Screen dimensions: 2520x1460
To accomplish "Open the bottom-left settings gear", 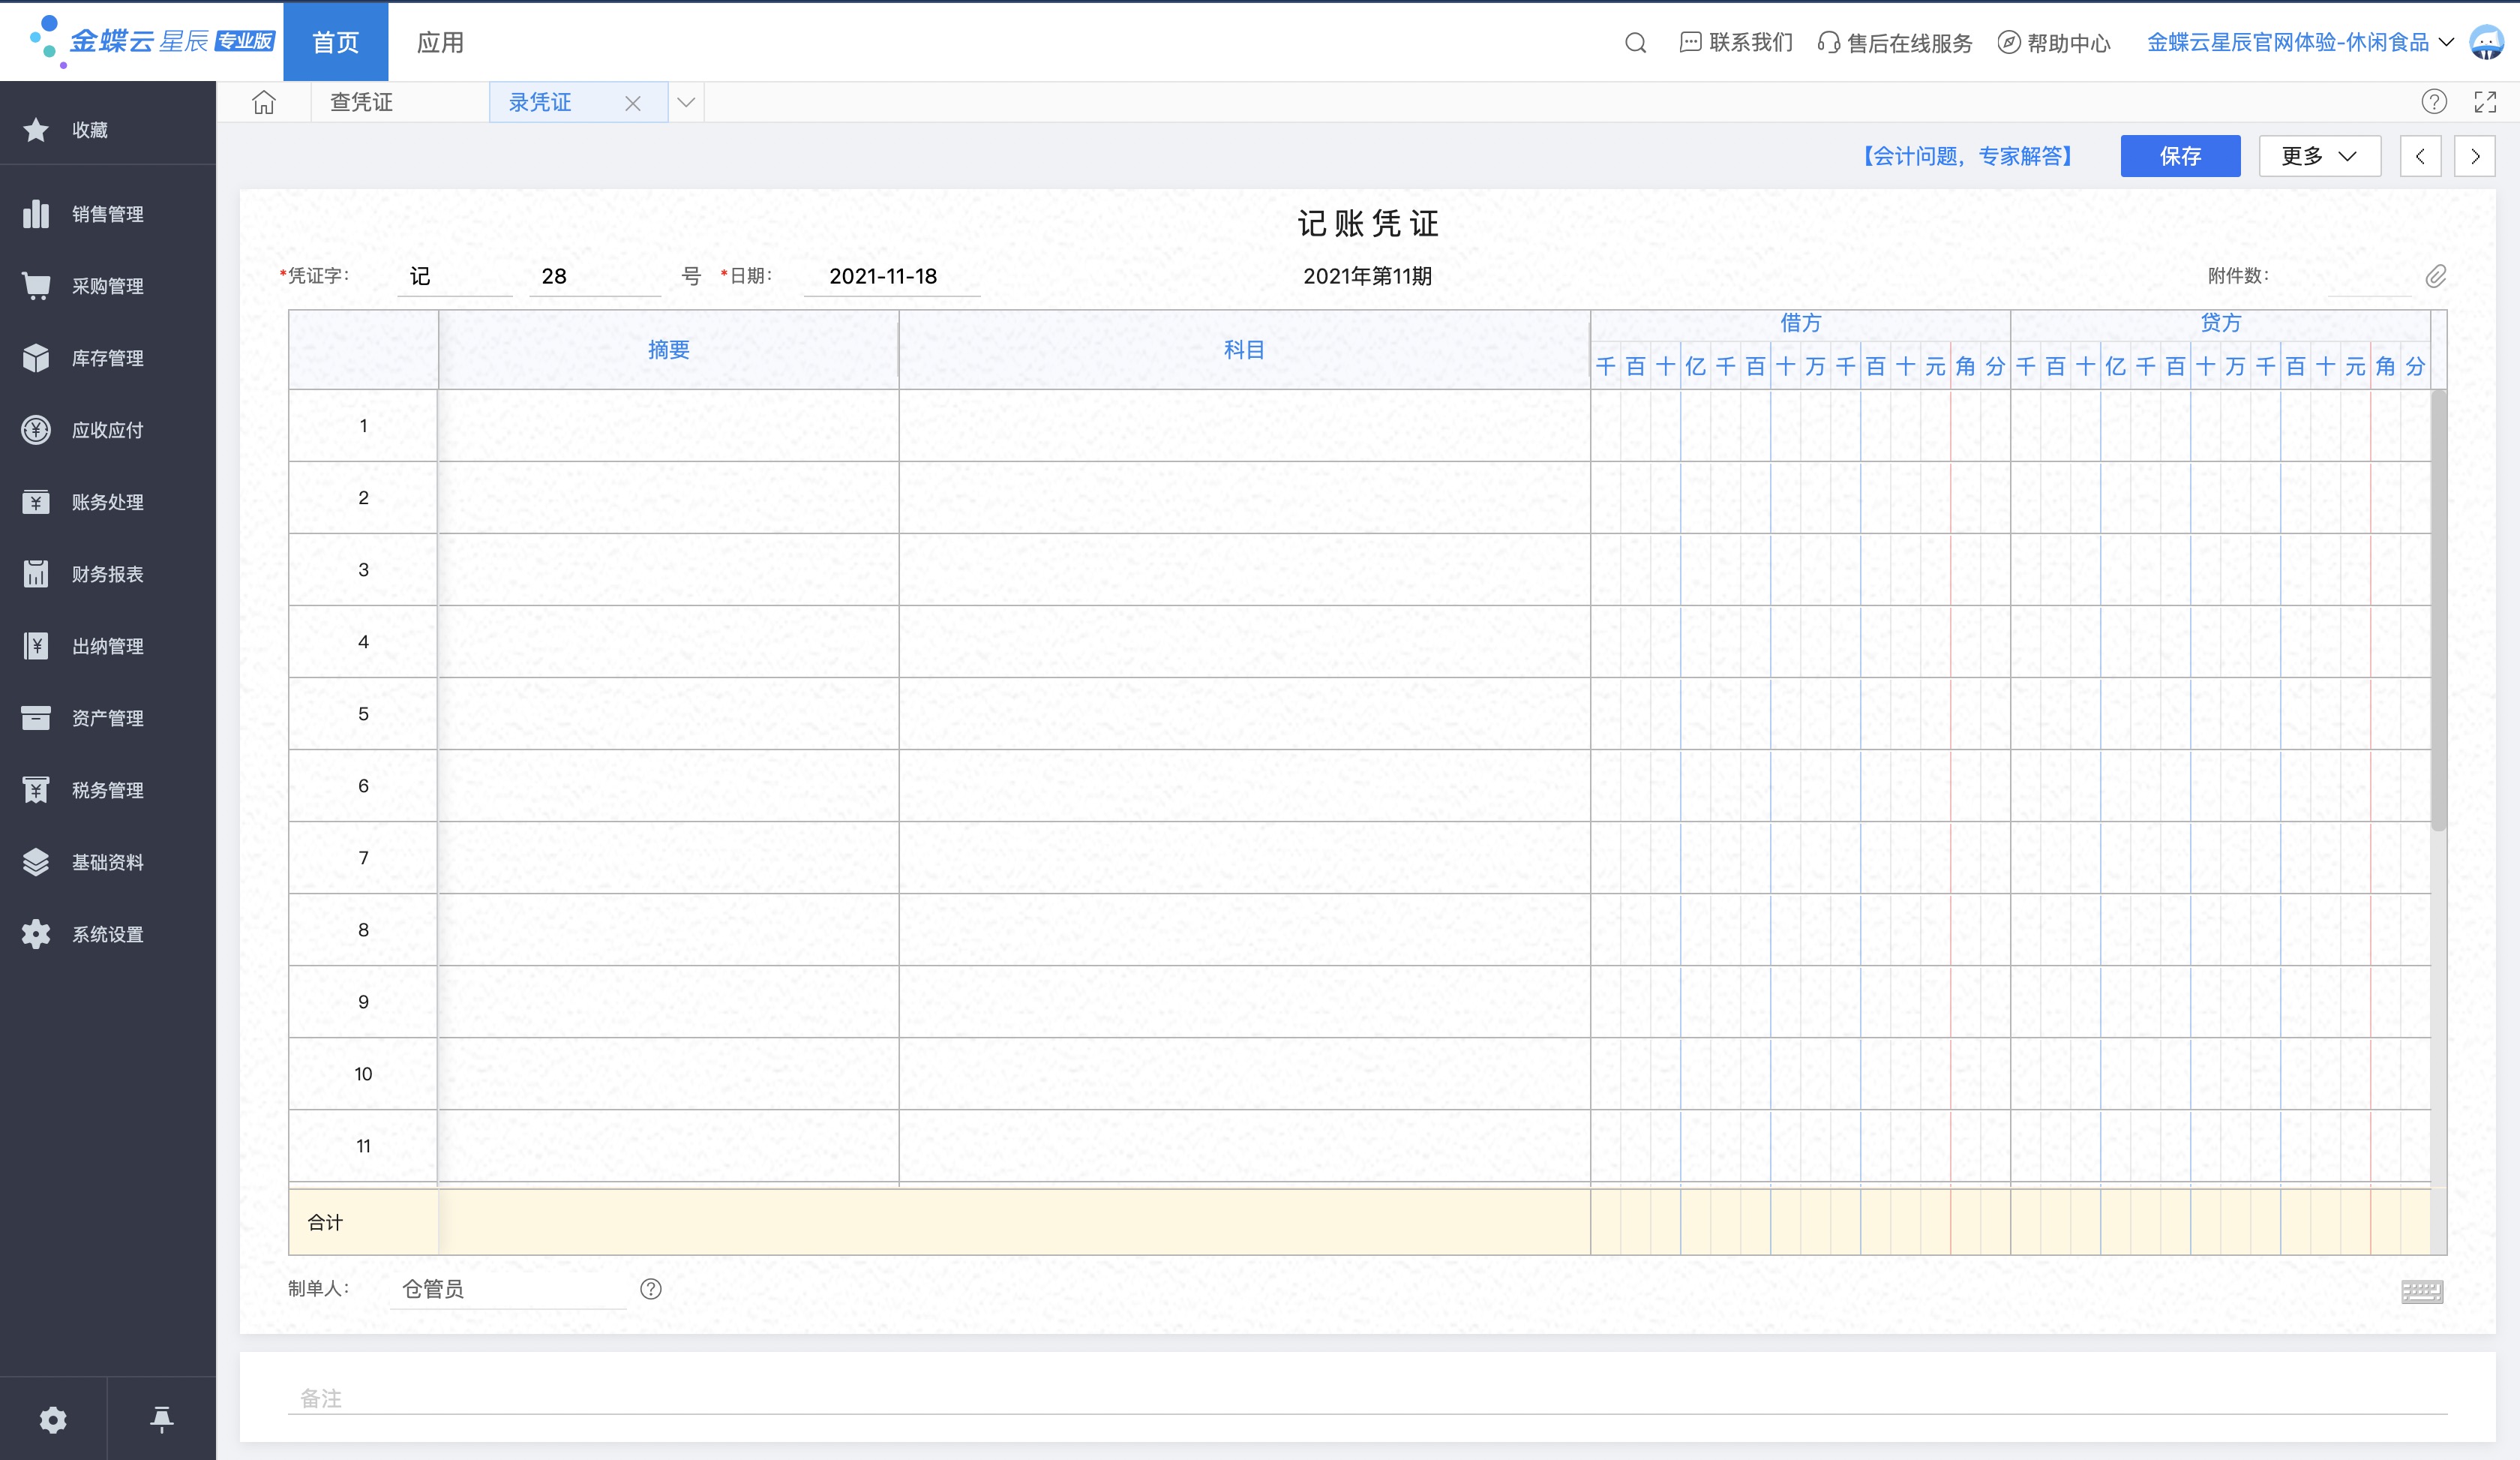I will tap(53, 1419).
